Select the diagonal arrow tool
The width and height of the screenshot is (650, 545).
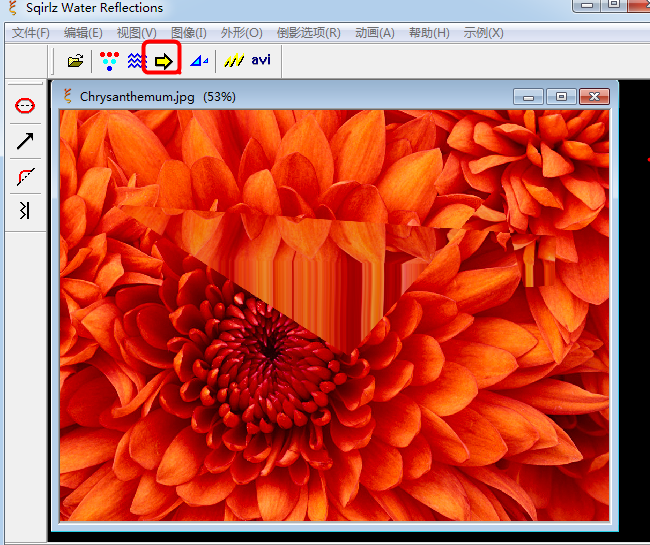tap(25, 141)
